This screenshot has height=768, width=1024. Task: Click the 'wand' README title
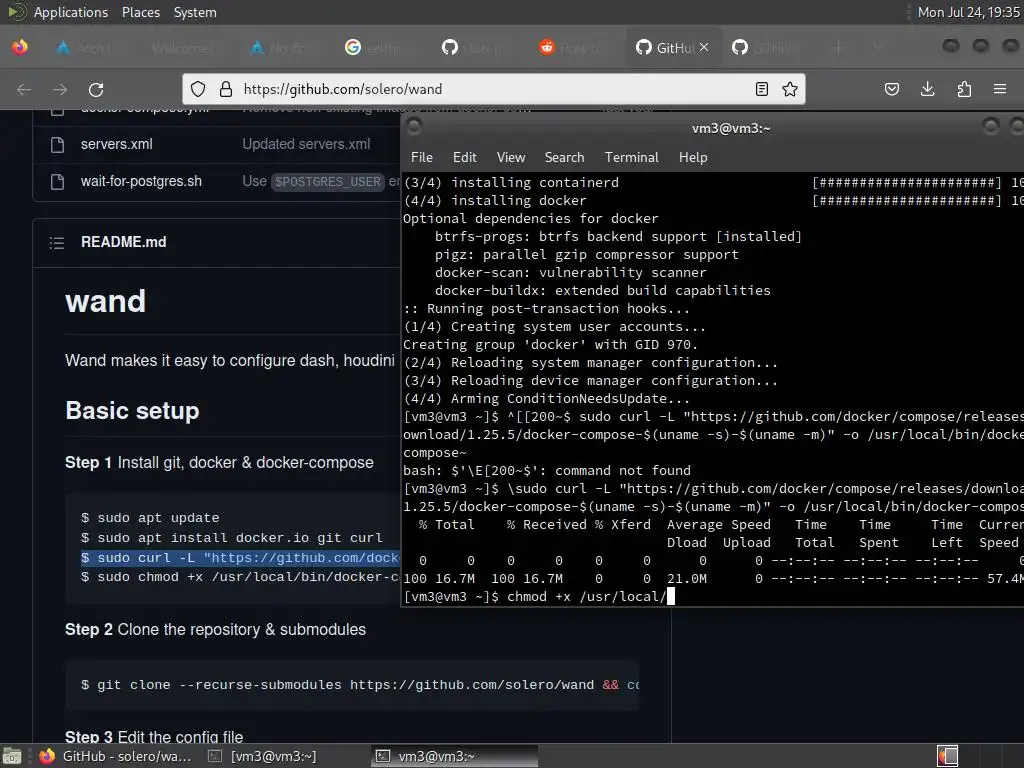click(x=106, y=301)
